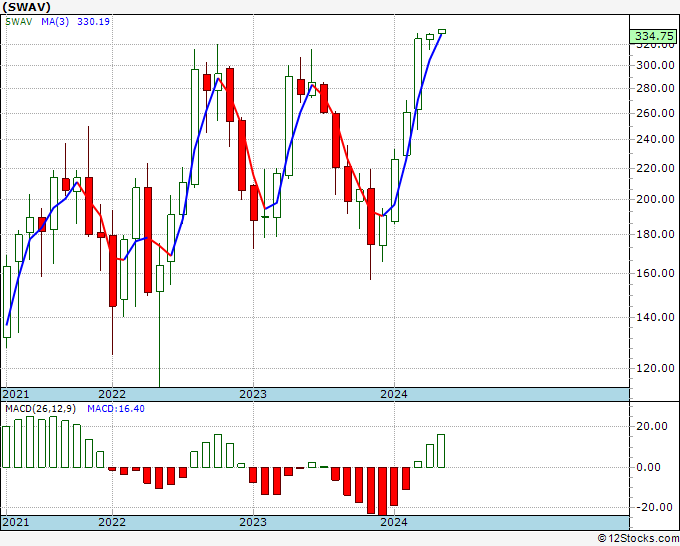Click the 334.75 current price label
680x546 pixels.
[654, 36]
